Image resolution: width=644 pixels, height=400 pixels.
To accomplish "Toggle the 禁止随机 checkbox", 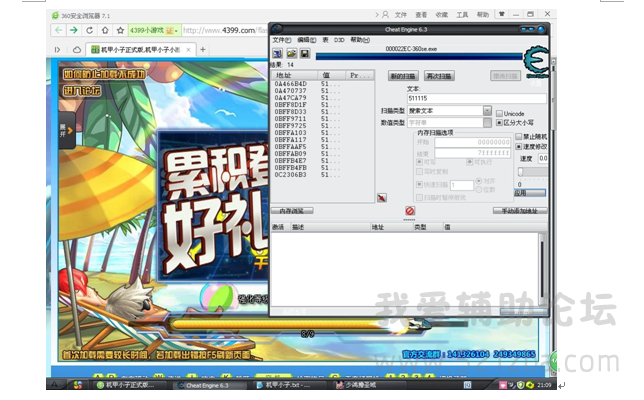I will pos(519,136).
